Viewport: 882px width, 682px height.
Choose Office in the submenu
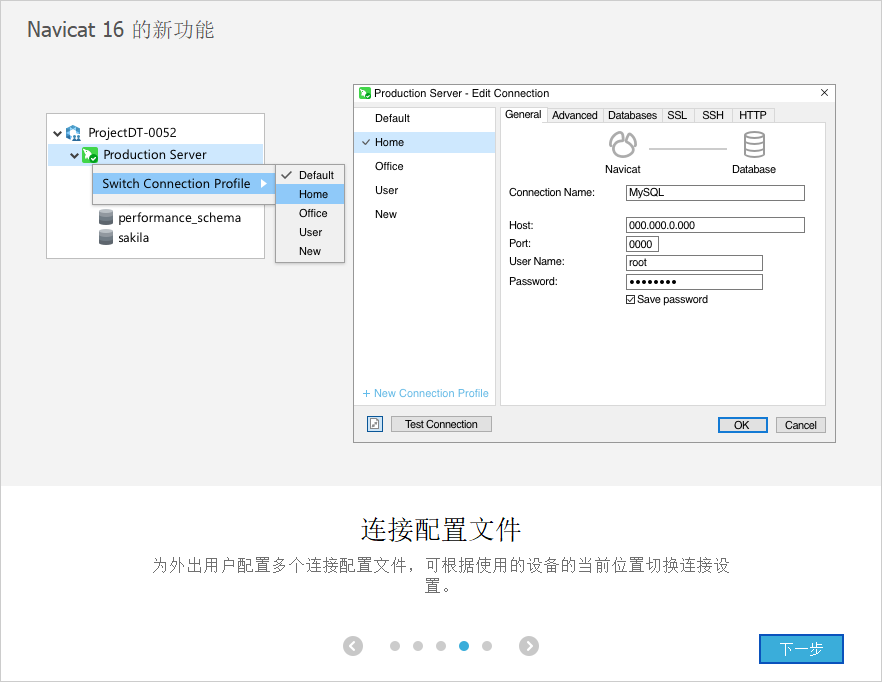click(310, 213)
